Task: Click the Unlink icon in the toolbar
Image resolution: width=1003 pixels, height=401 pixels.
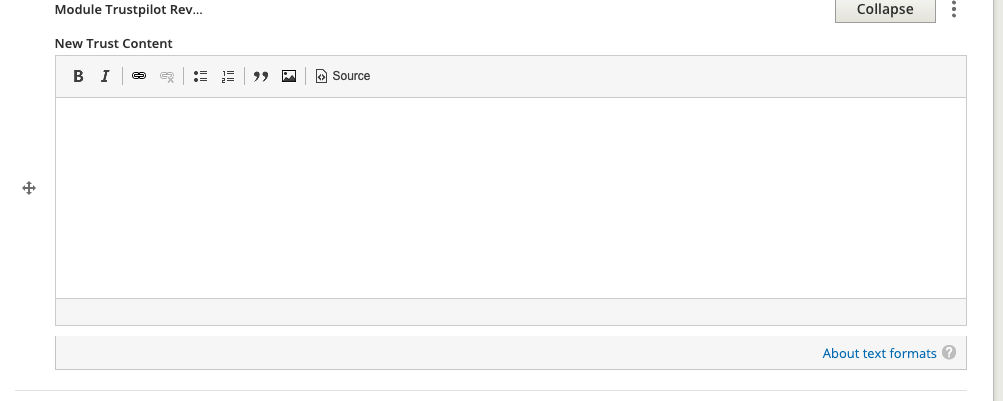Action: 167,76
